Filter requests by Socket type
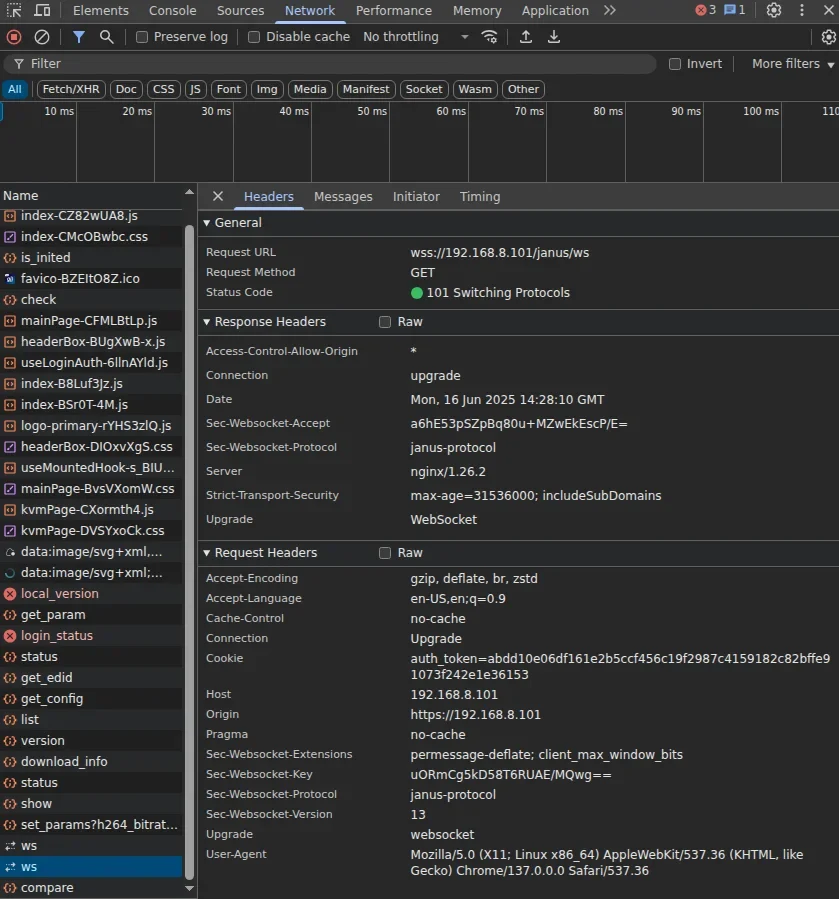The height and width of the screenshot is (899, 839). 424,89
